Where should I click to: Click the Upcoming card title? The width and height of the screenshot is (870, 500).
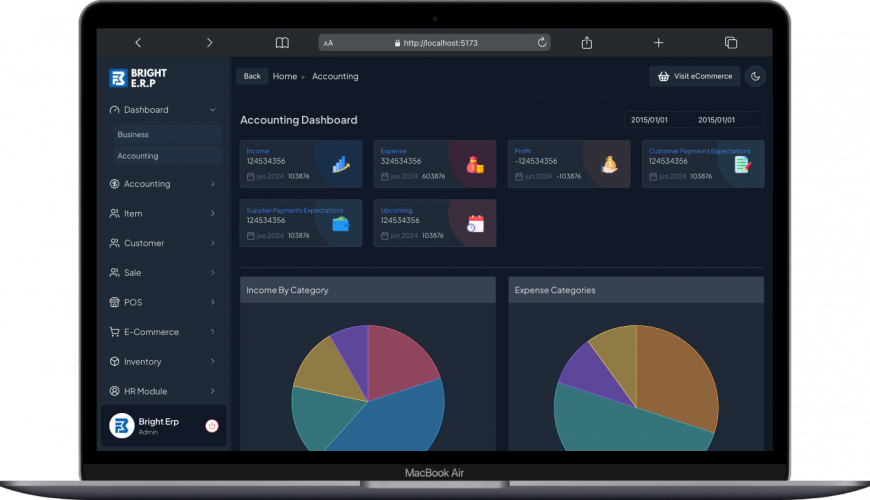[x=396, y=210]
